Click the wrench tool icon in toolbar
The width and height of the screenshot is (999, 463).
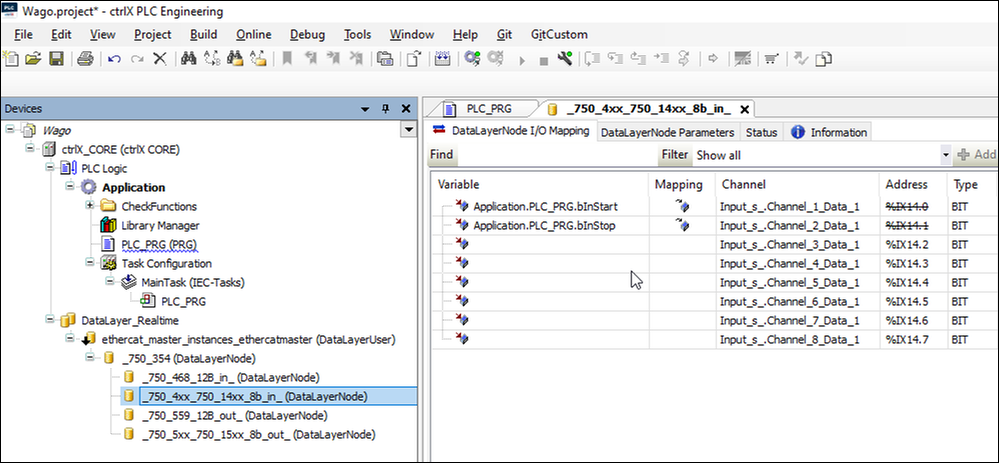(565, 59)
